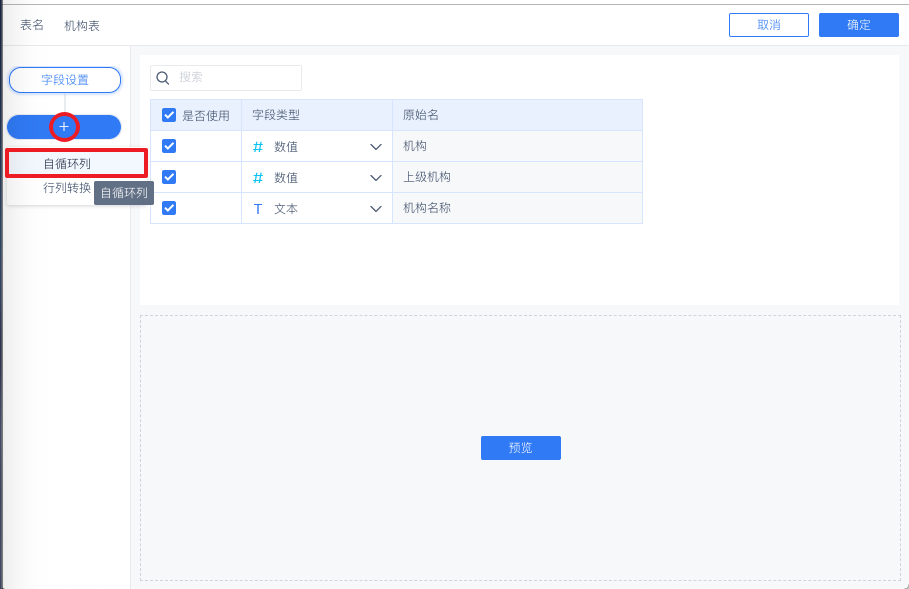
Task: Toggle the 是否使用 select-all checkbox
Action: coord(169,115)
